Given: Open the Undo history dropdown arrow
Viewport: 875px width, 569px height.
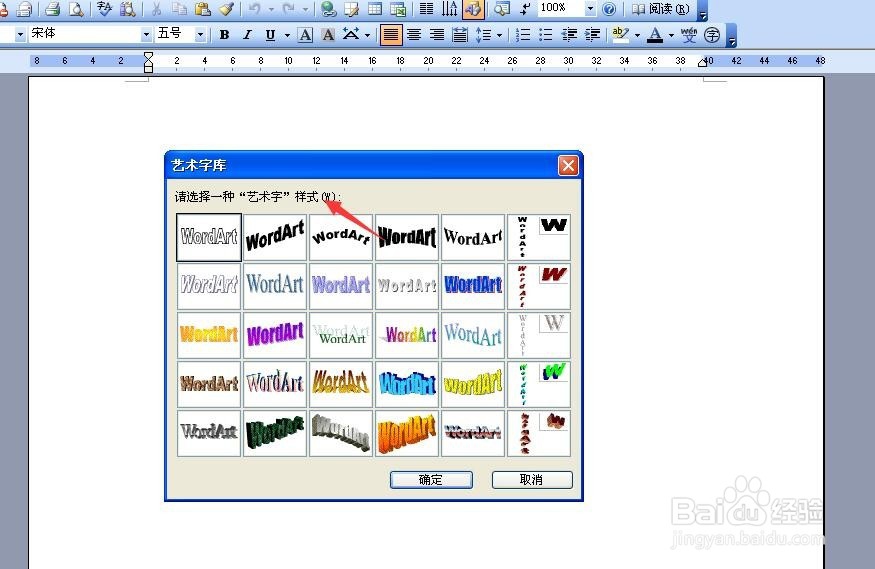Looking at the screenshot, I should [x=271, y=8].
